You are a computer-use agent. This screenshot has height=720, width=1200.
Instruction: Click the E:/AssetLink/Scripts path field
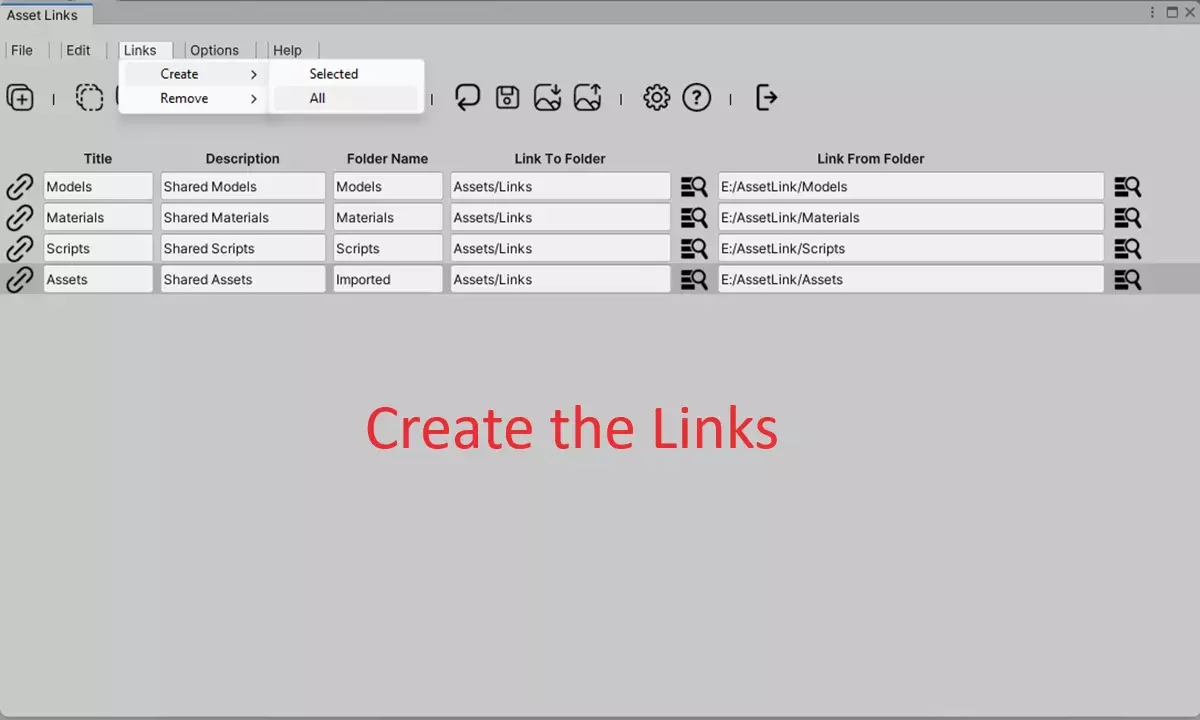(x=911, y=249)
